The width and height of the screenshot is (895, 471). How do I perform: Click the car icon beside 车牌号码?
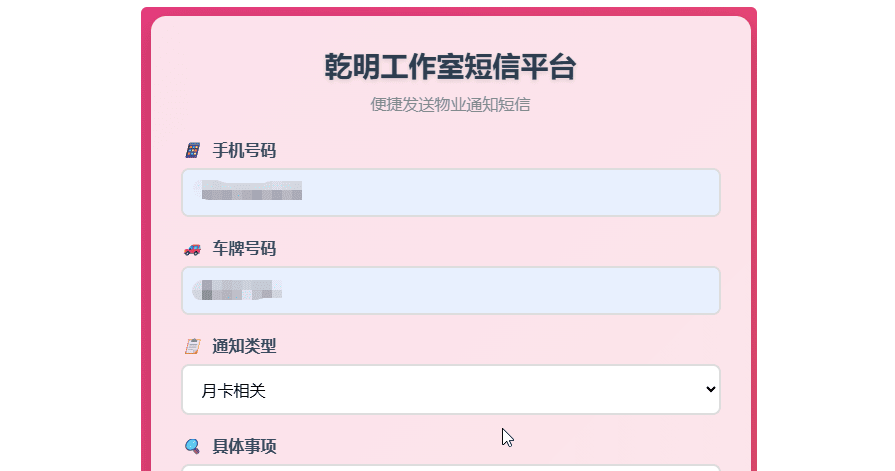coord(193,249)
